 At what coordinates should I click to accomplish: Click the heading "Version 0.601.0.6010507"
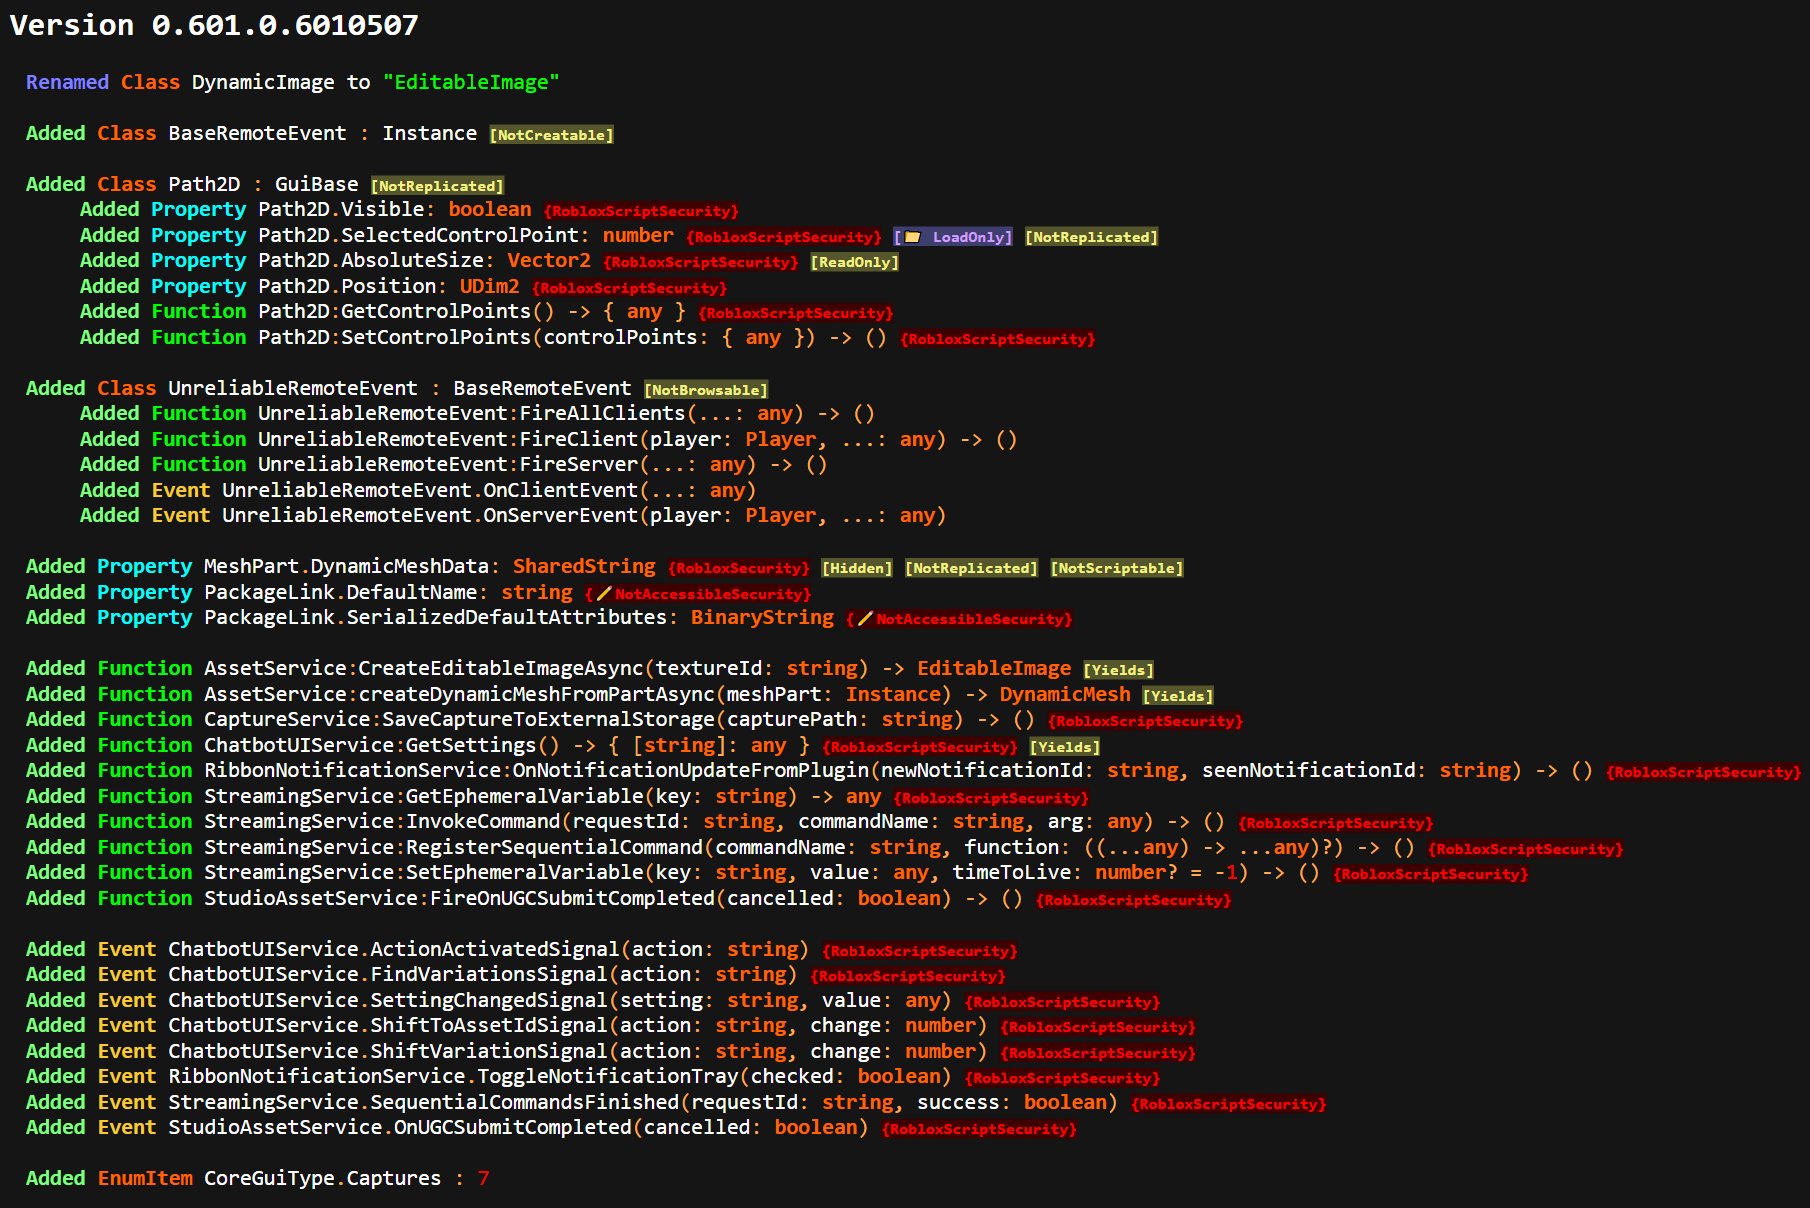click(x=214, y=25)
